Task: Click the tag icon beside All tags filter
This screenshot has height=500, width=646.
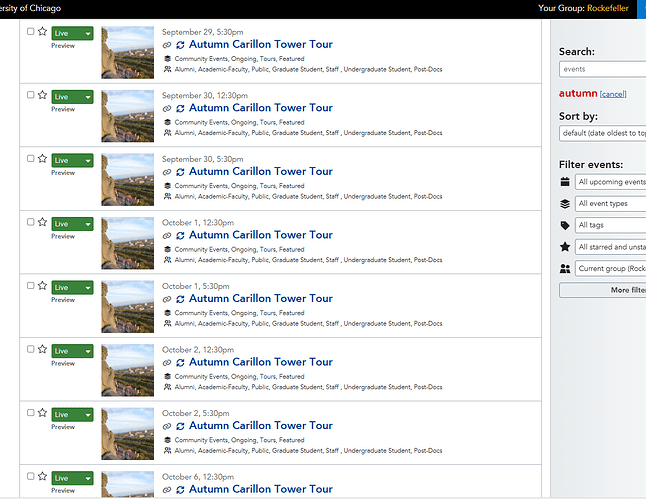Action: coord(565,225)
